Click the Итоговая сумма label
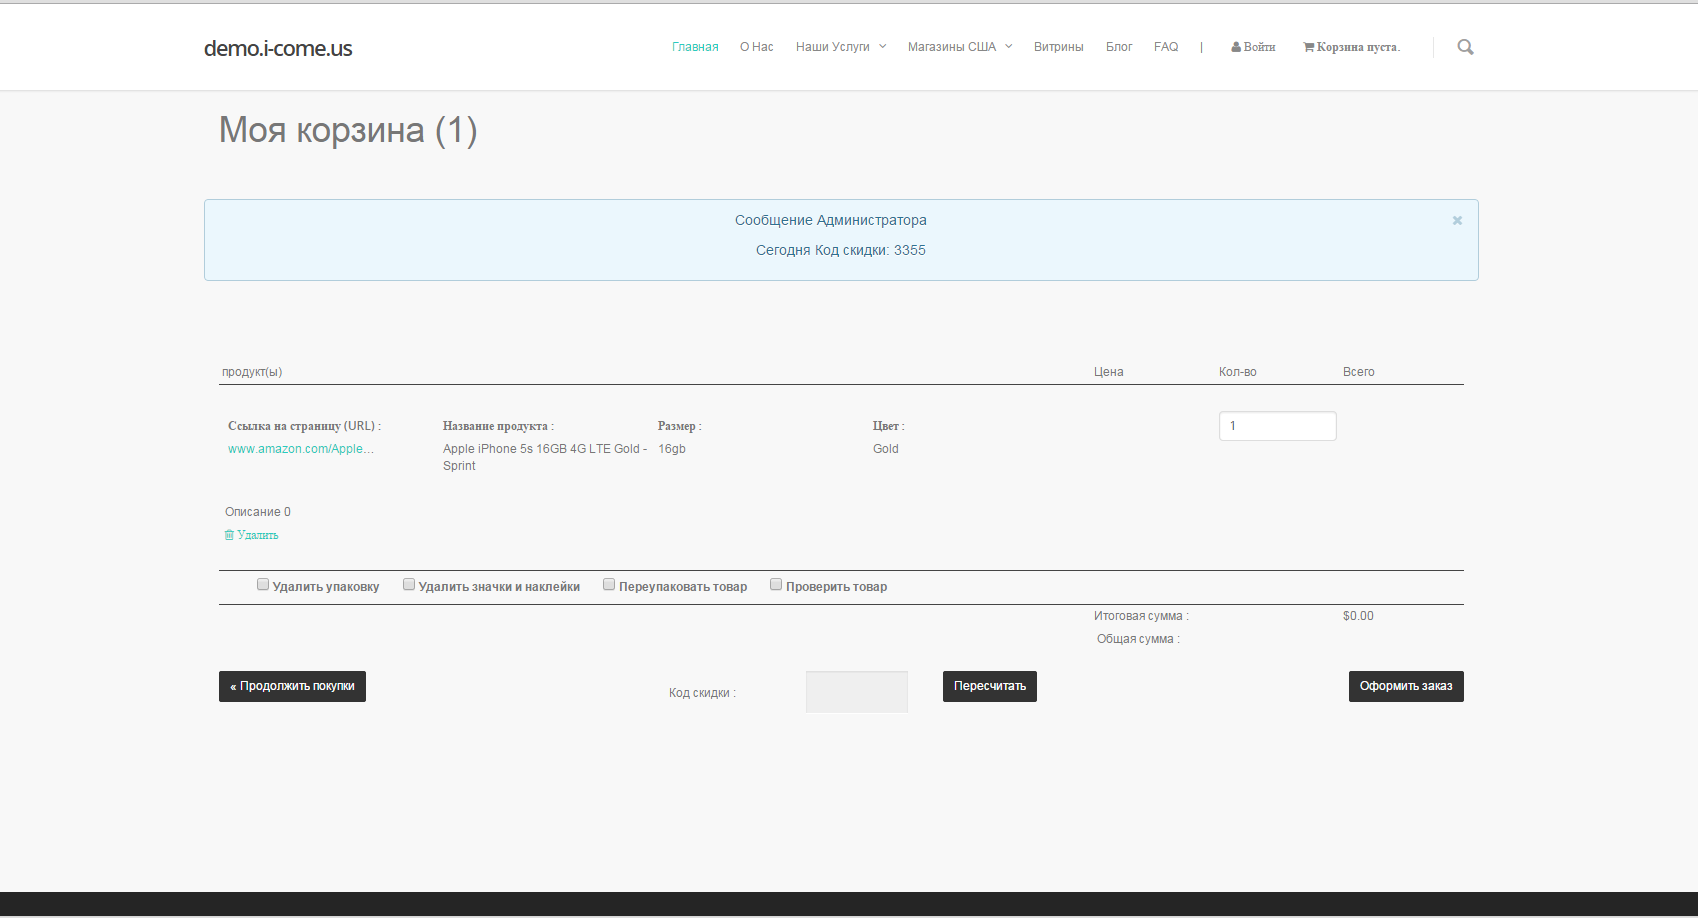 [x=1141, y=616]
